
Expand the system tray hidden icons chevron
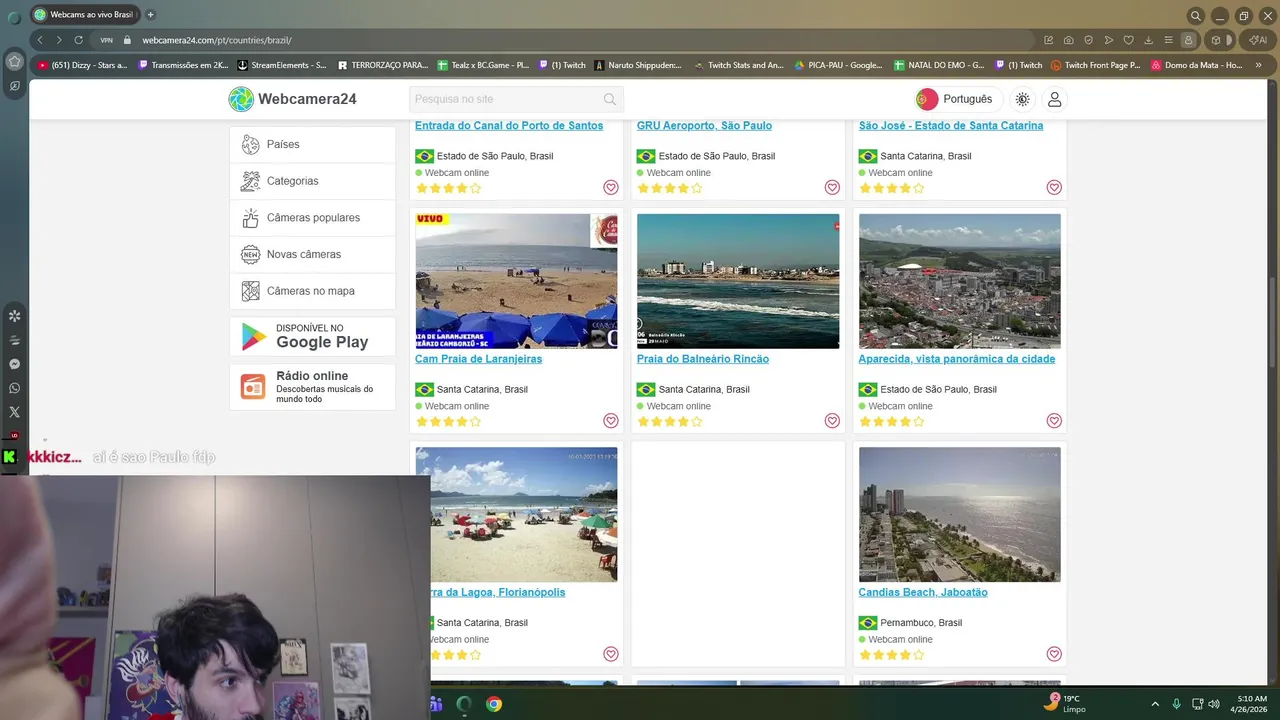click(x=1155, y=704)
